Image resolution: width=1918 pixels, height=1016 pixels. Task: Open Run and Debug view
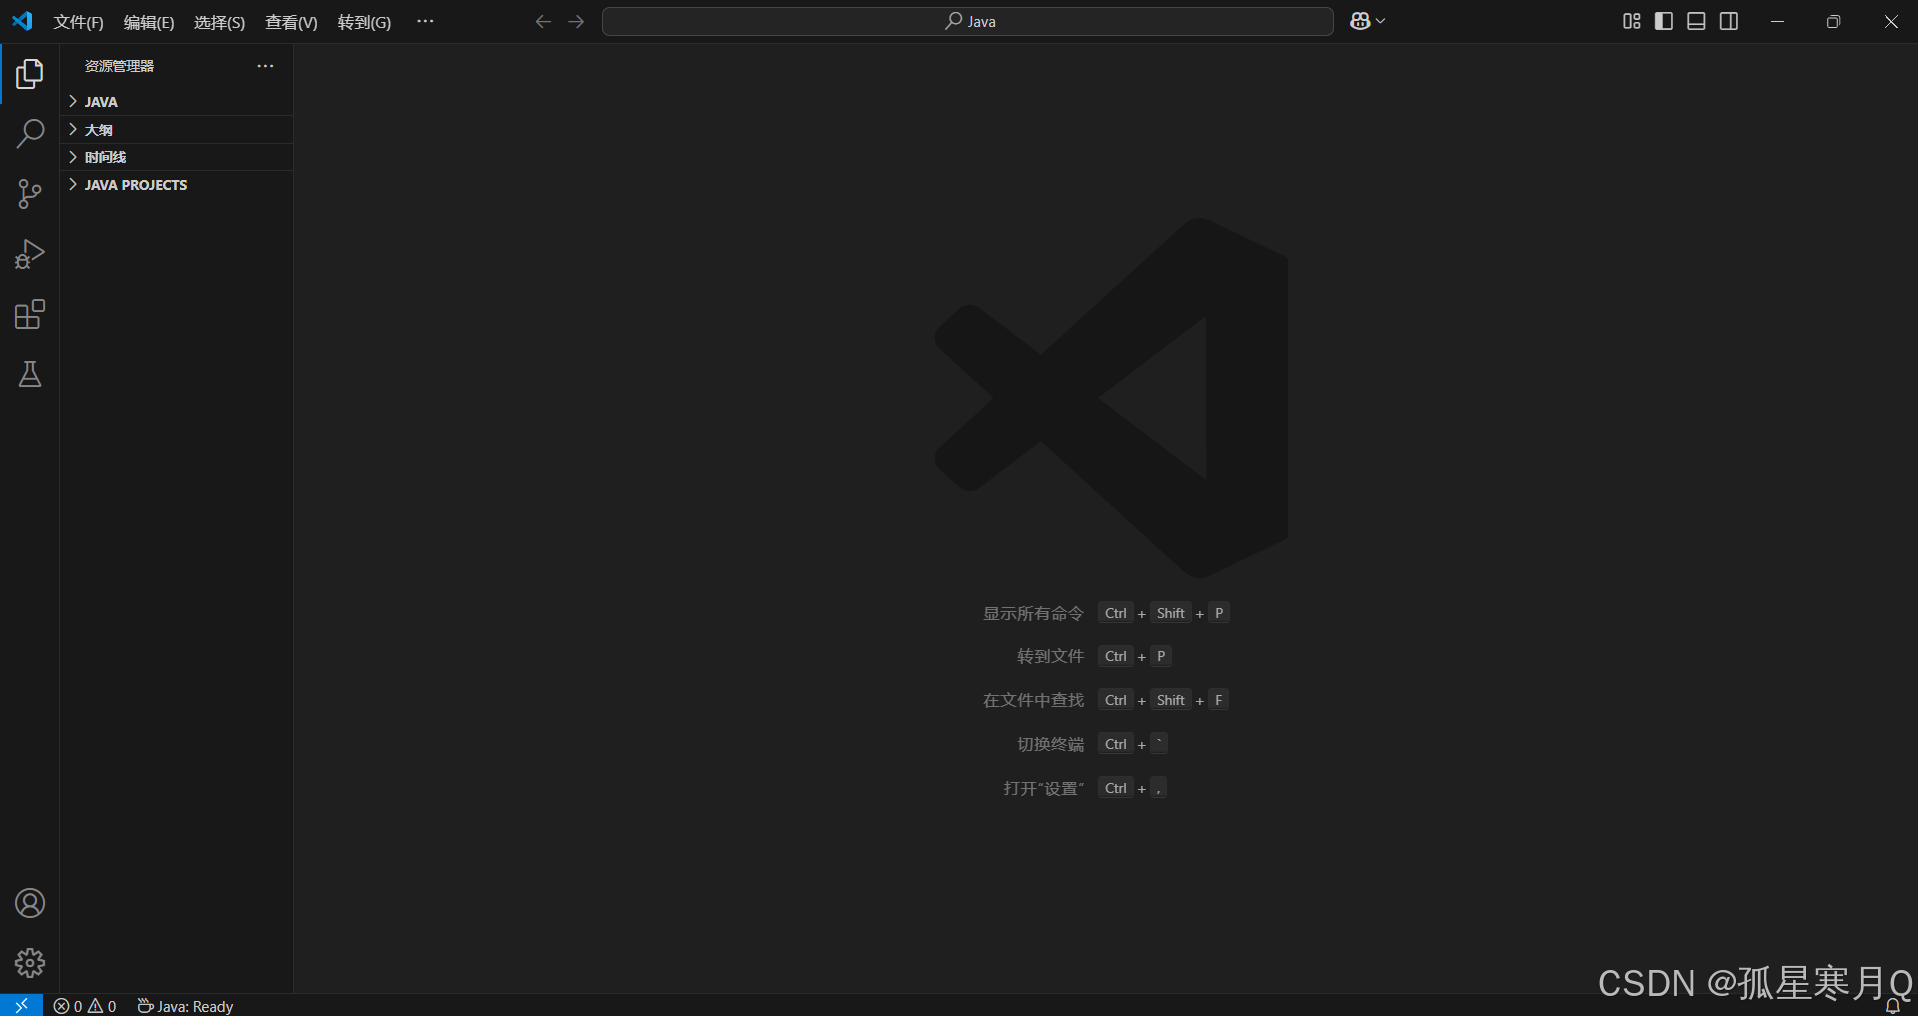[x=30, y=254]
